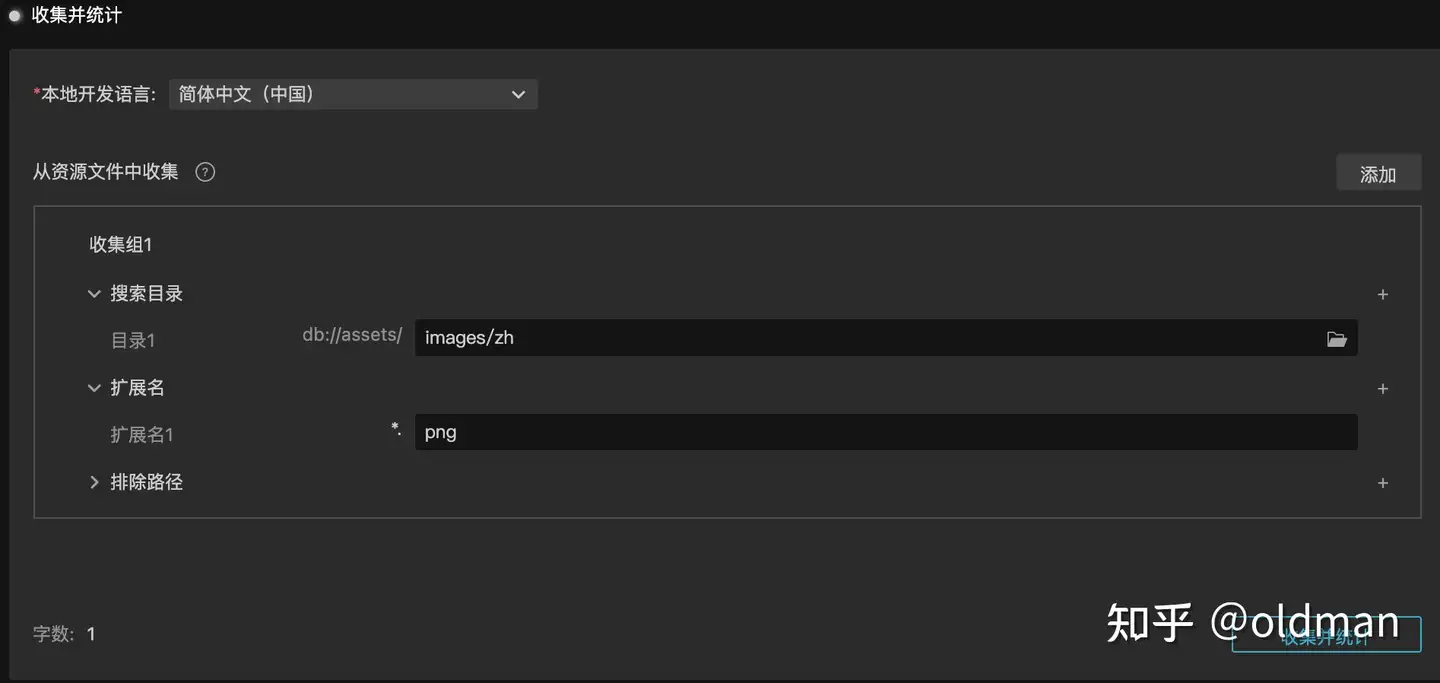Click the db://assets/ path prefix
This screenshot has width=1440, height=683.
352,336
